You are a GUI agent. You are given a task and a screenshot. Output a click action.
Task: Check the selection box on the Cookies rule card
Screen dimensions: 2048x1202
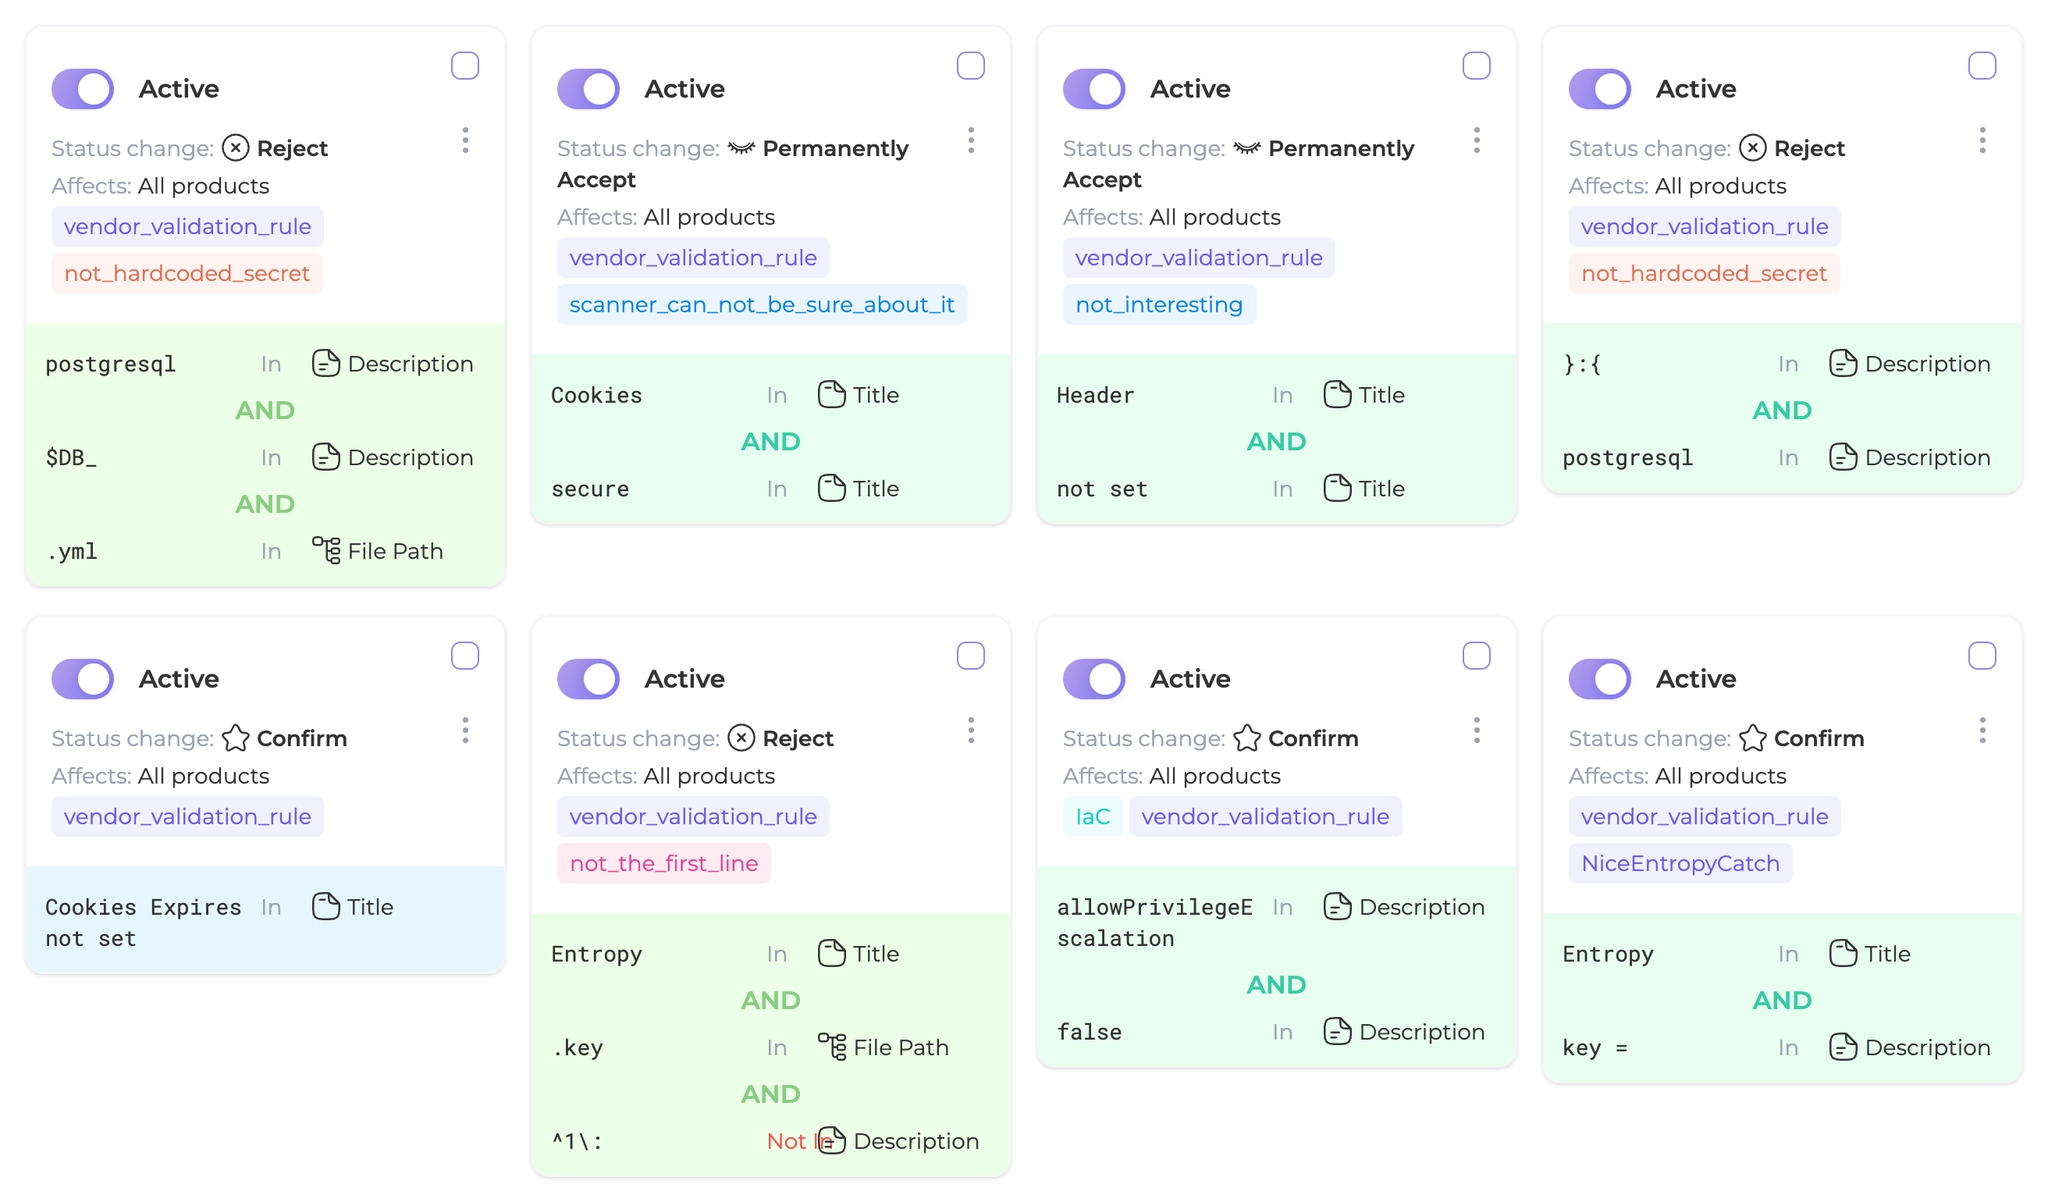click(x=970, y=65)
